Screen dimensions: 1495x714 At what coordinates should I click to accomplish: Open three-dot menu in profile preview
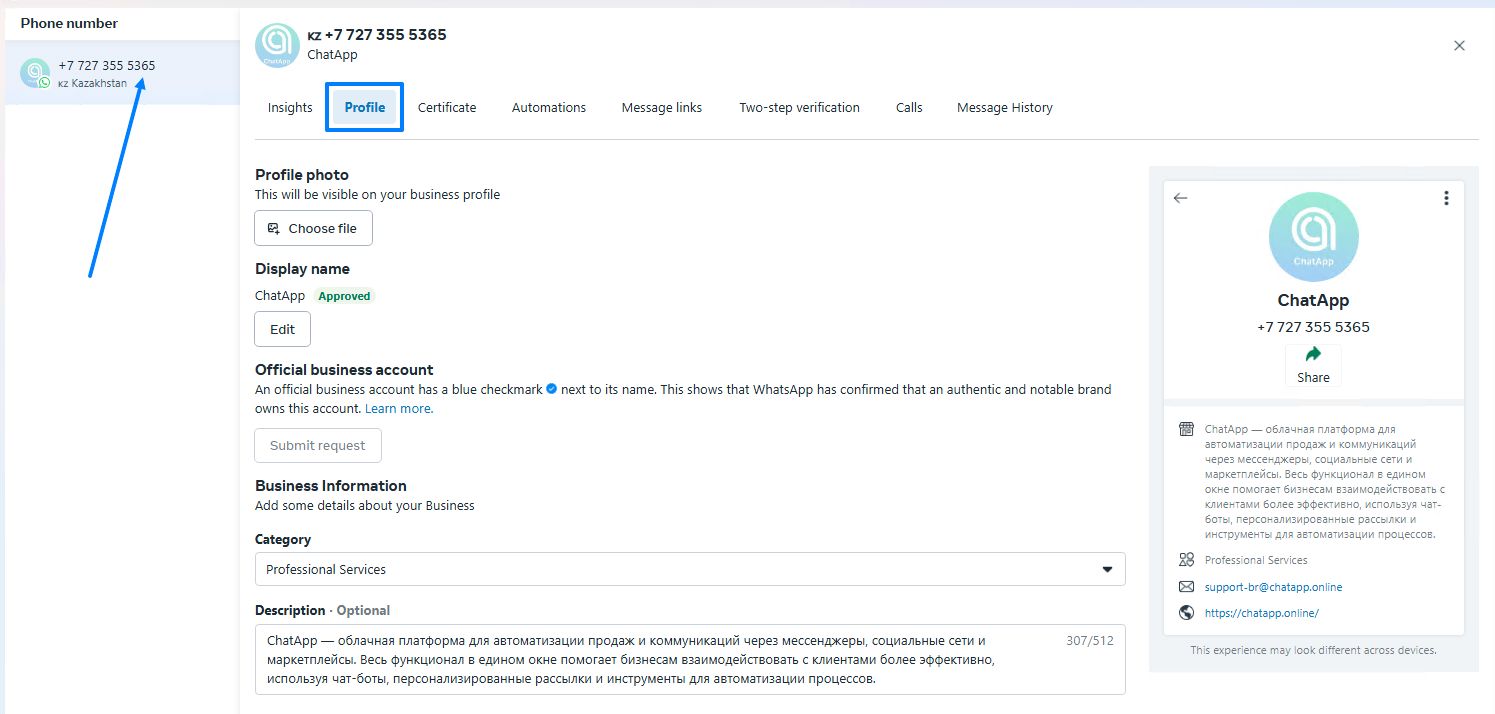(1446, 198)
